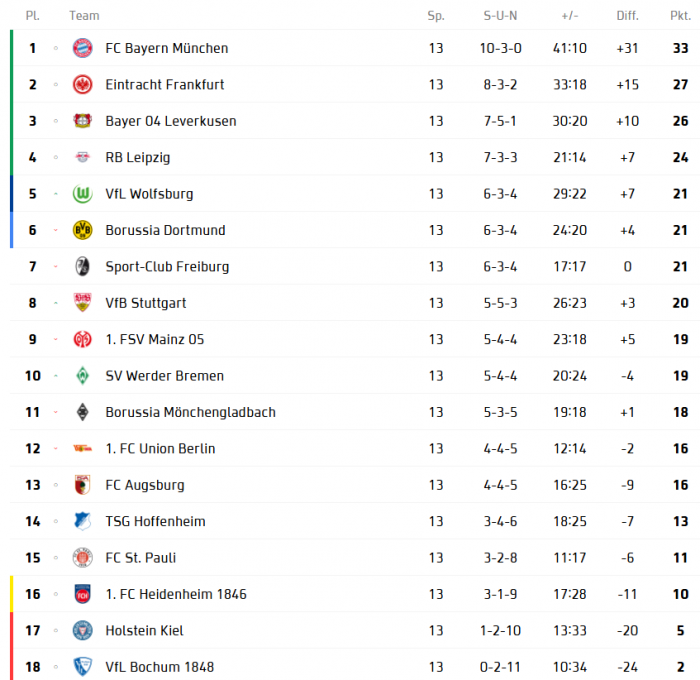The image size is (700, 680).
Task: Click the Borussia Mönchengladbach crest icon
Action: (x=83, y=412)
